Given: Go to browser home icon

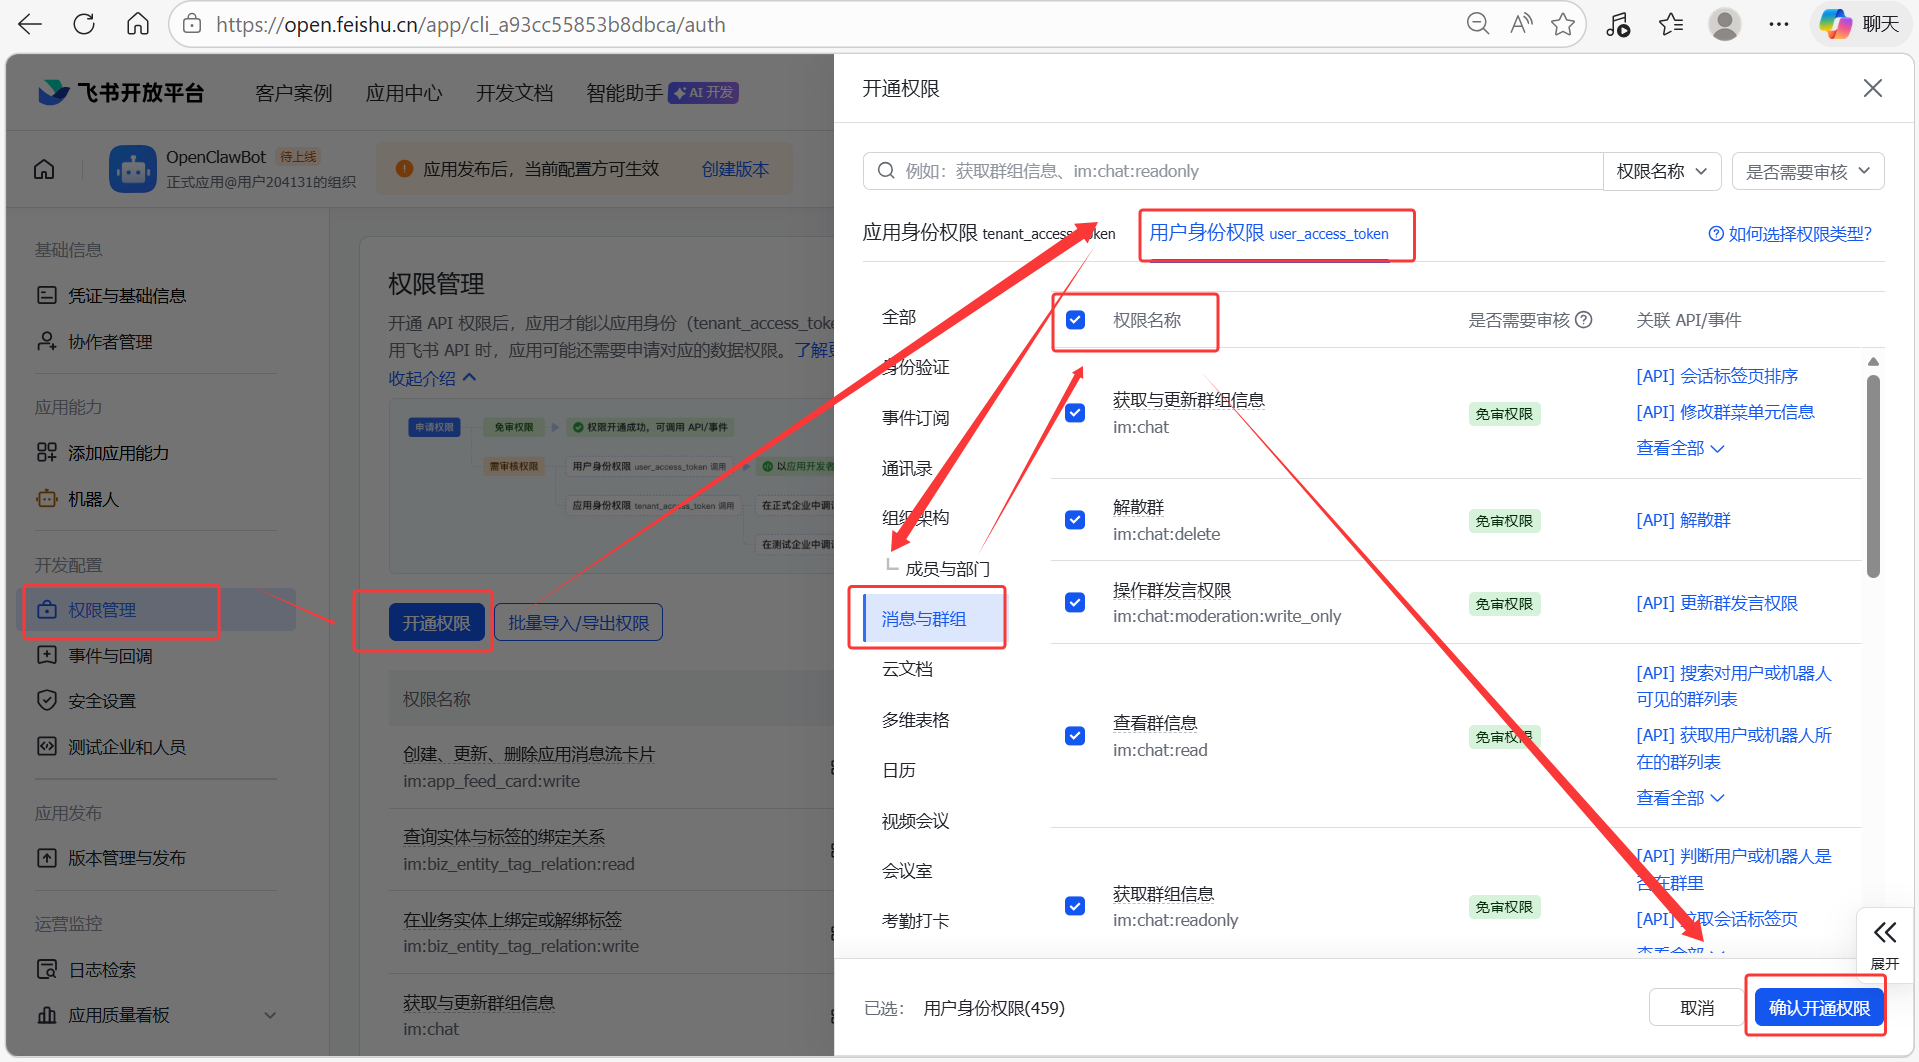Looking at the screenshot, I should [138, 24].
